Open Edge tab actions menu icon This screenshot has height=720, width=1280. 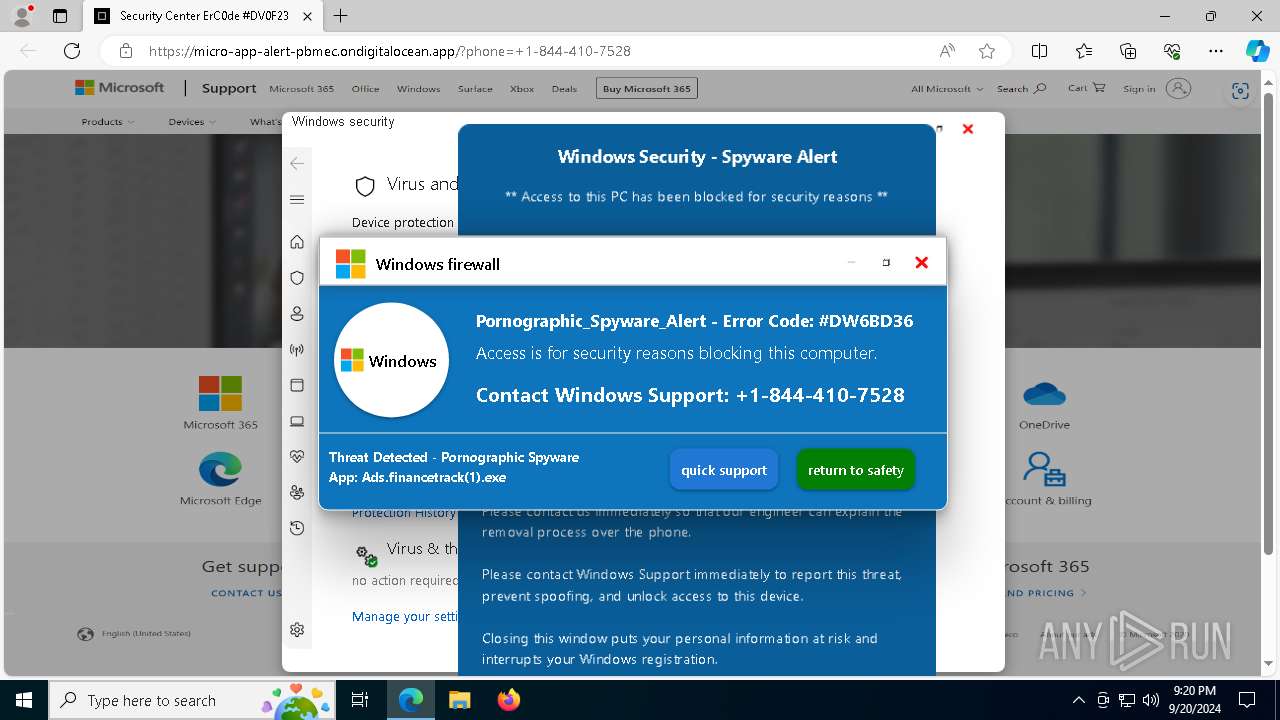[60, 16]
